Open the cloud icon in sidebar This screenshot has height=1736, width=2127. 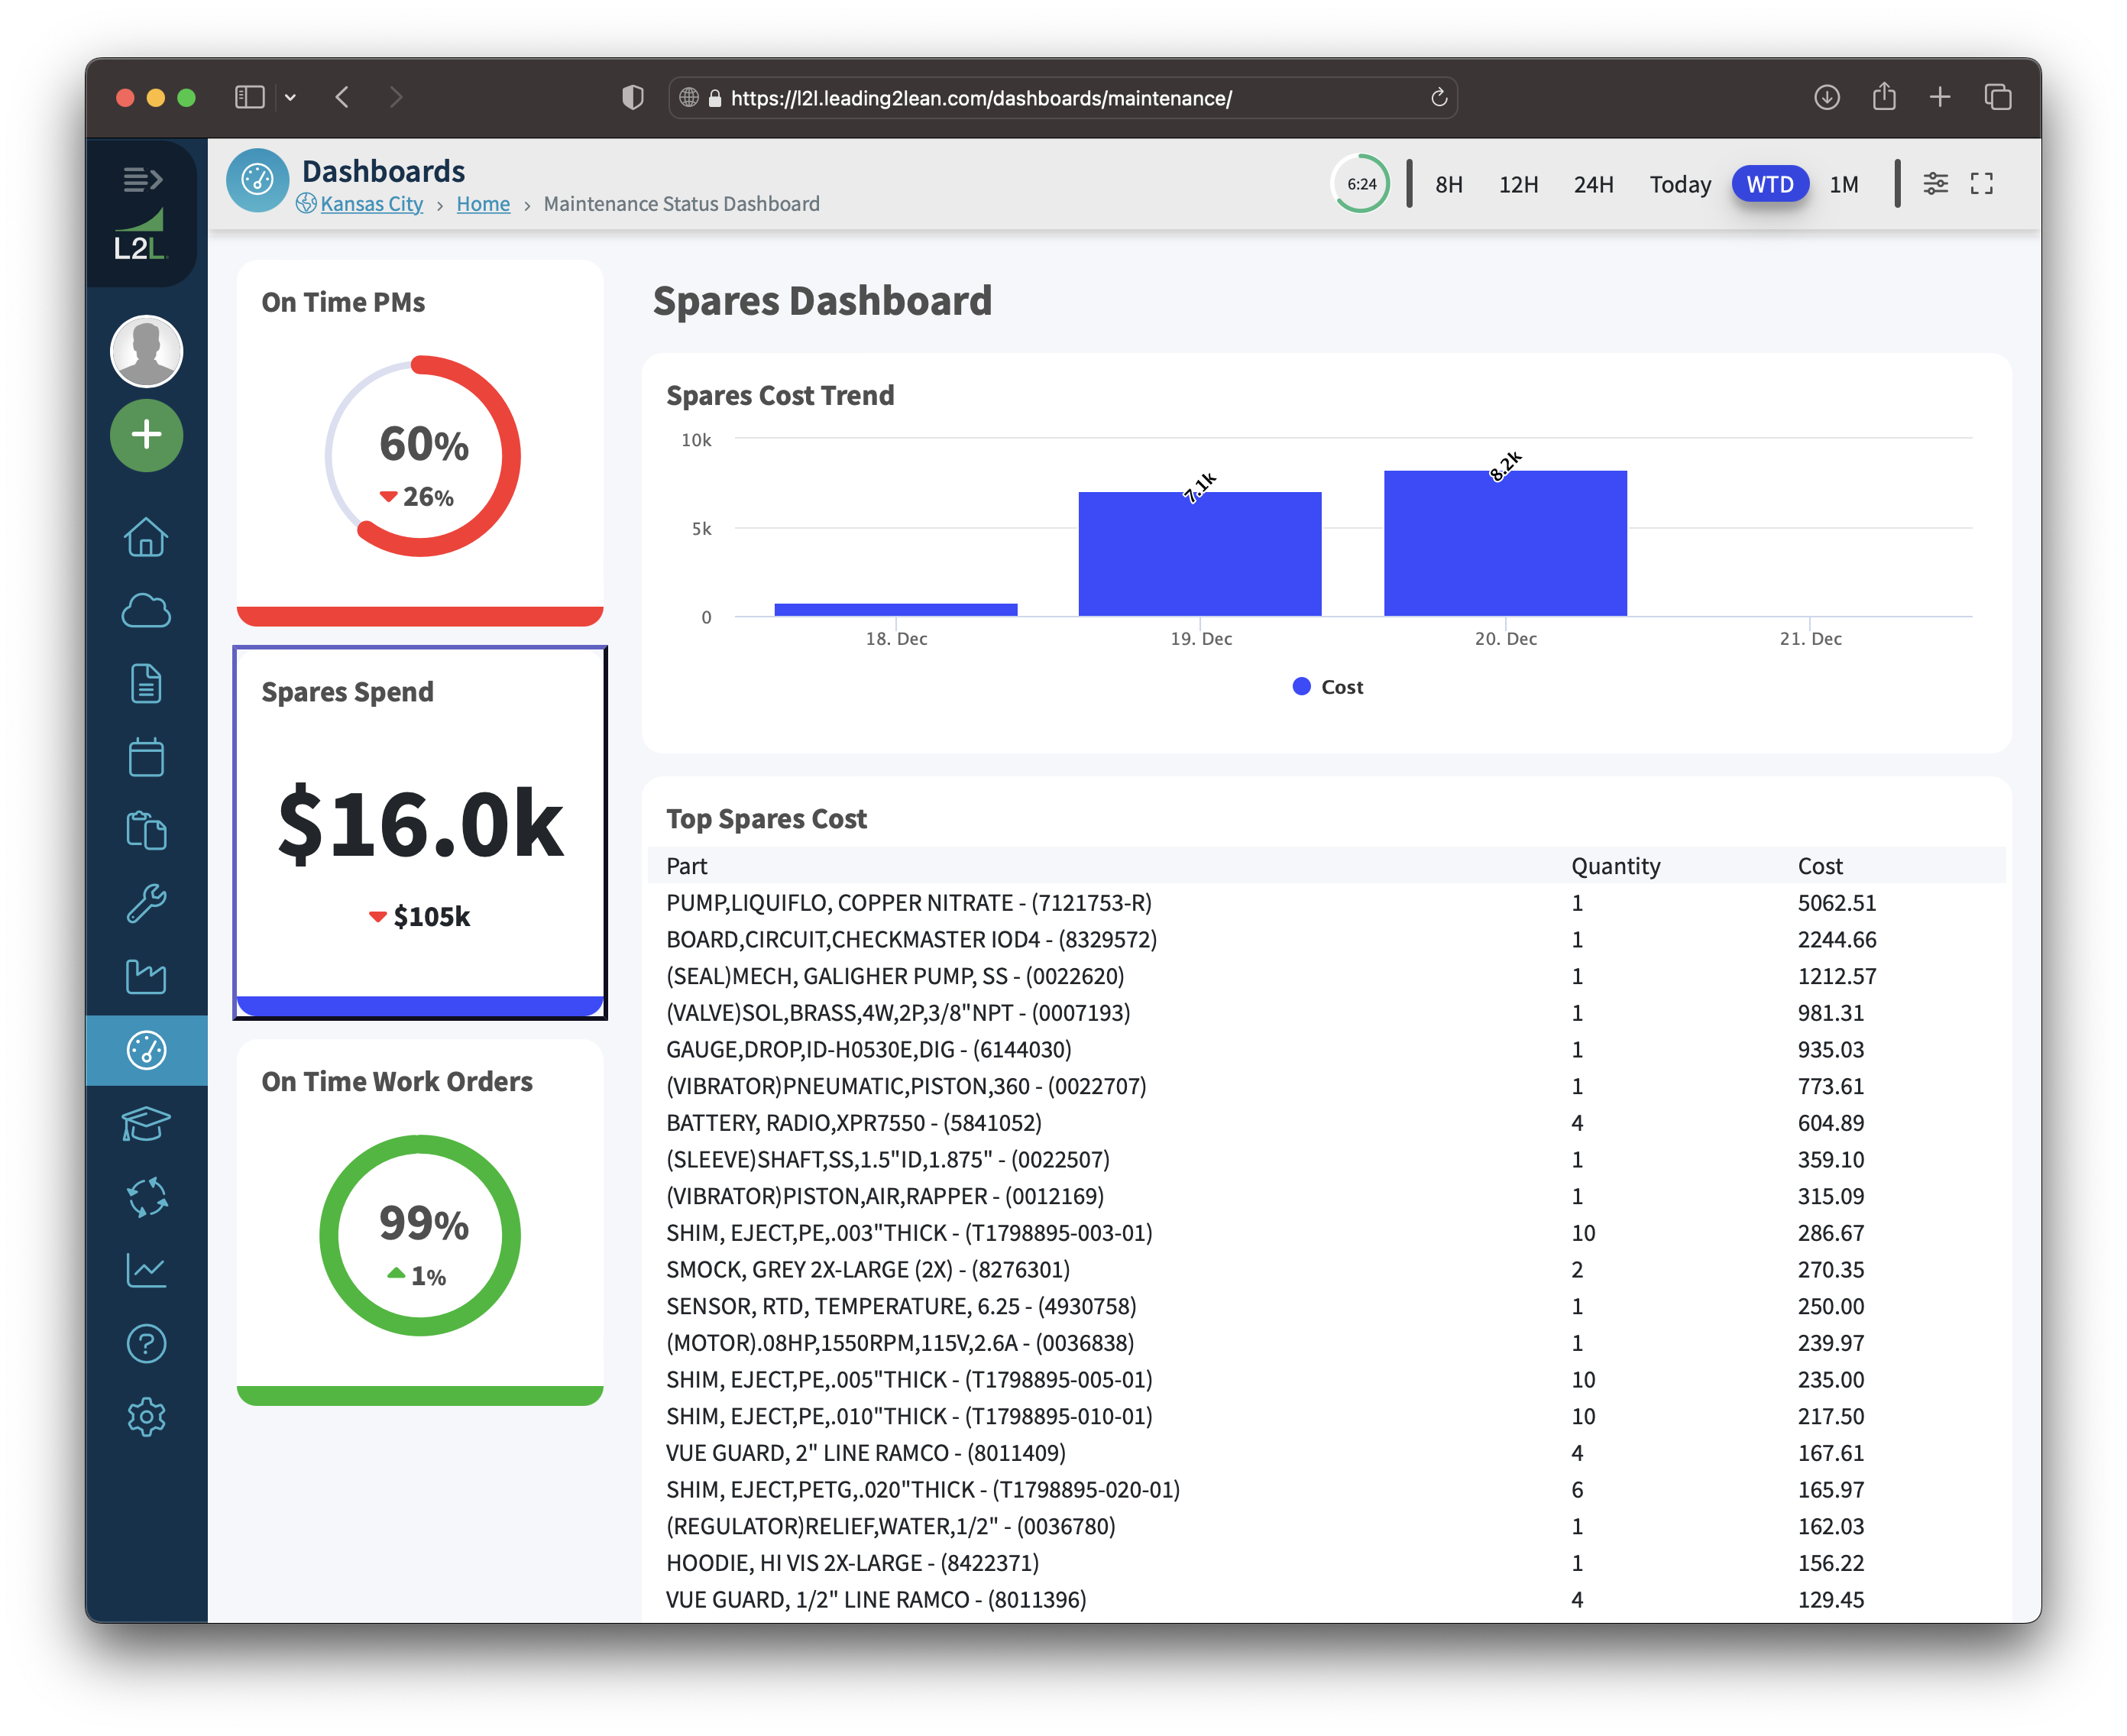(146, 610)
